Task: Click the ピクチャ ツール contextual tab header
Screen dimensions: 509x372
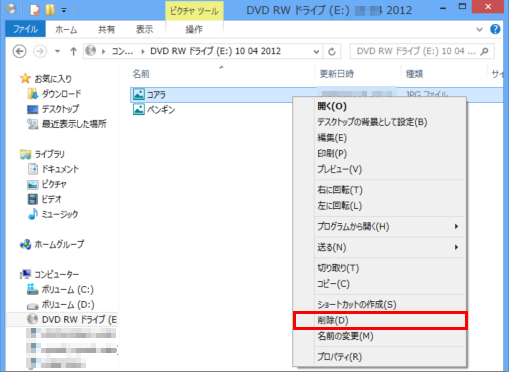Action: tap(194, 11)
